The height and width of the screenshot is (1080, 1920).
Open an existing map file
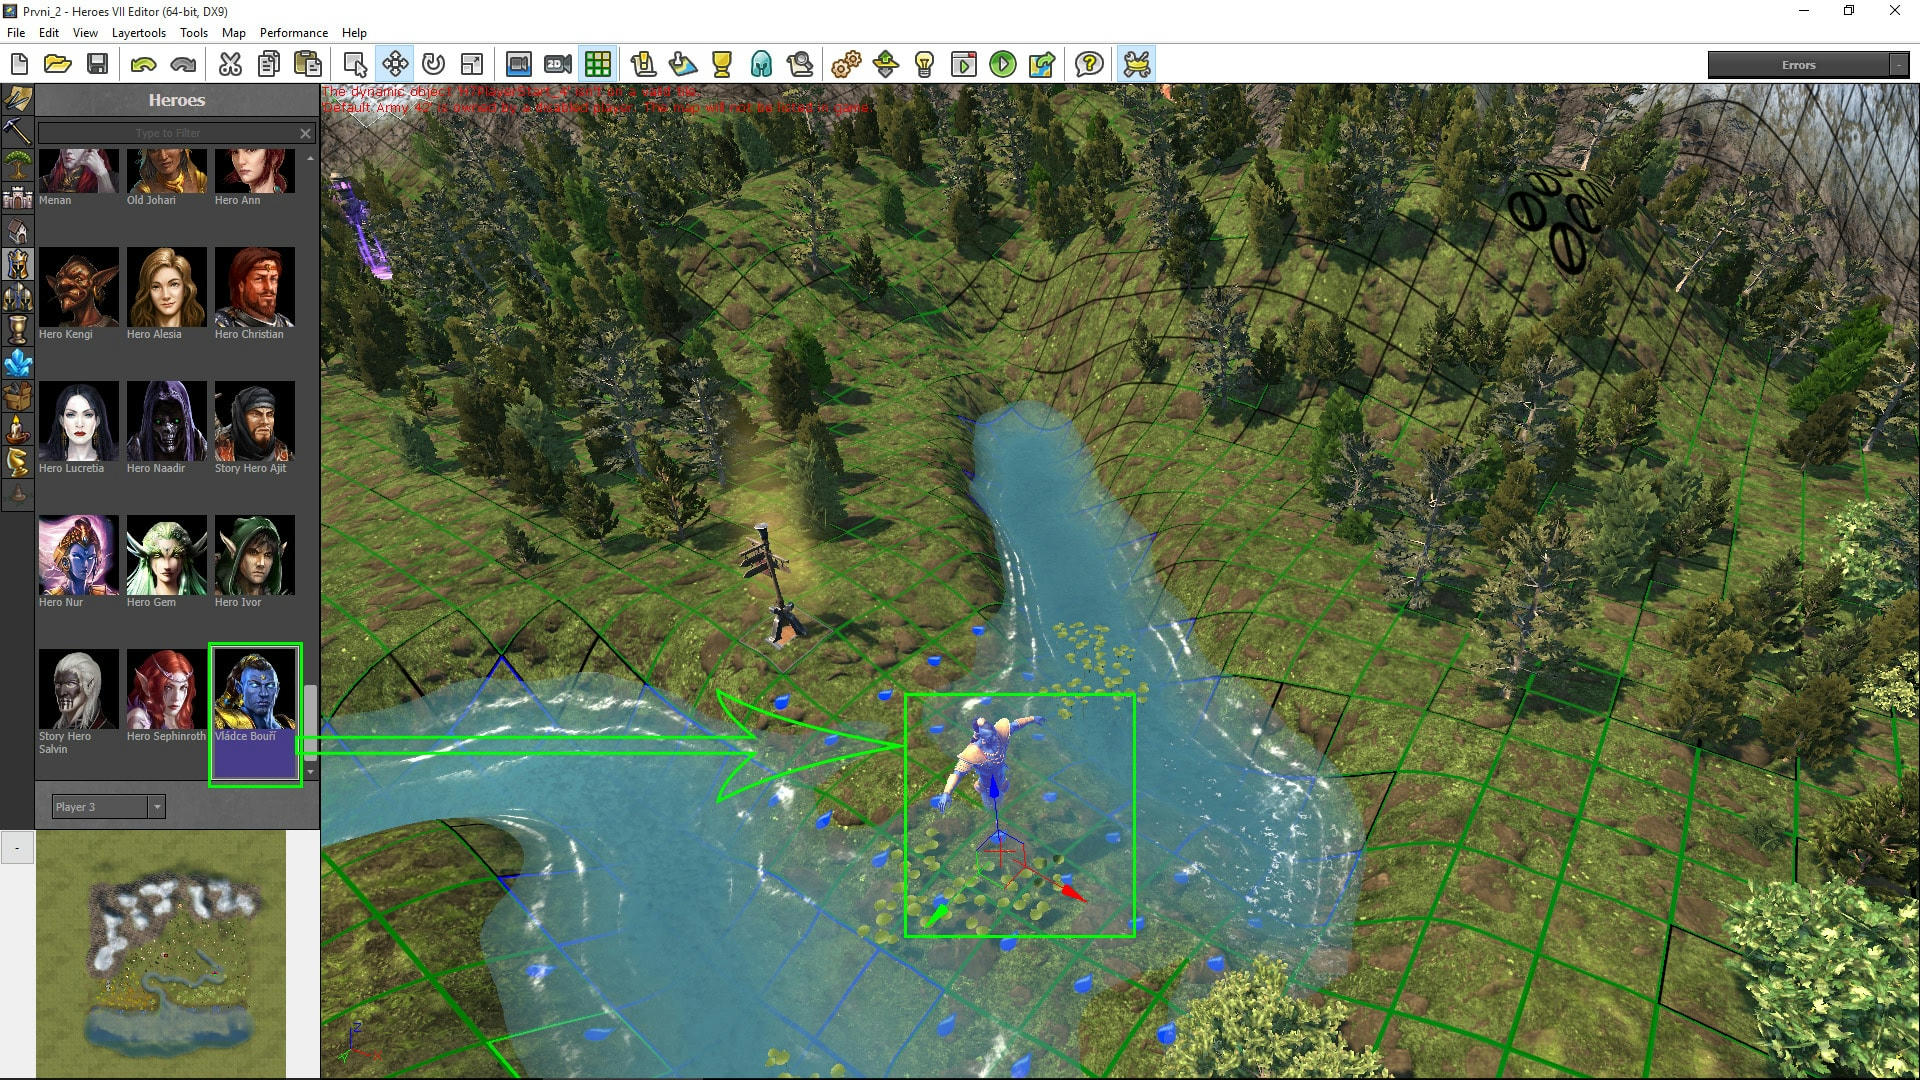[x=58, y=65]
